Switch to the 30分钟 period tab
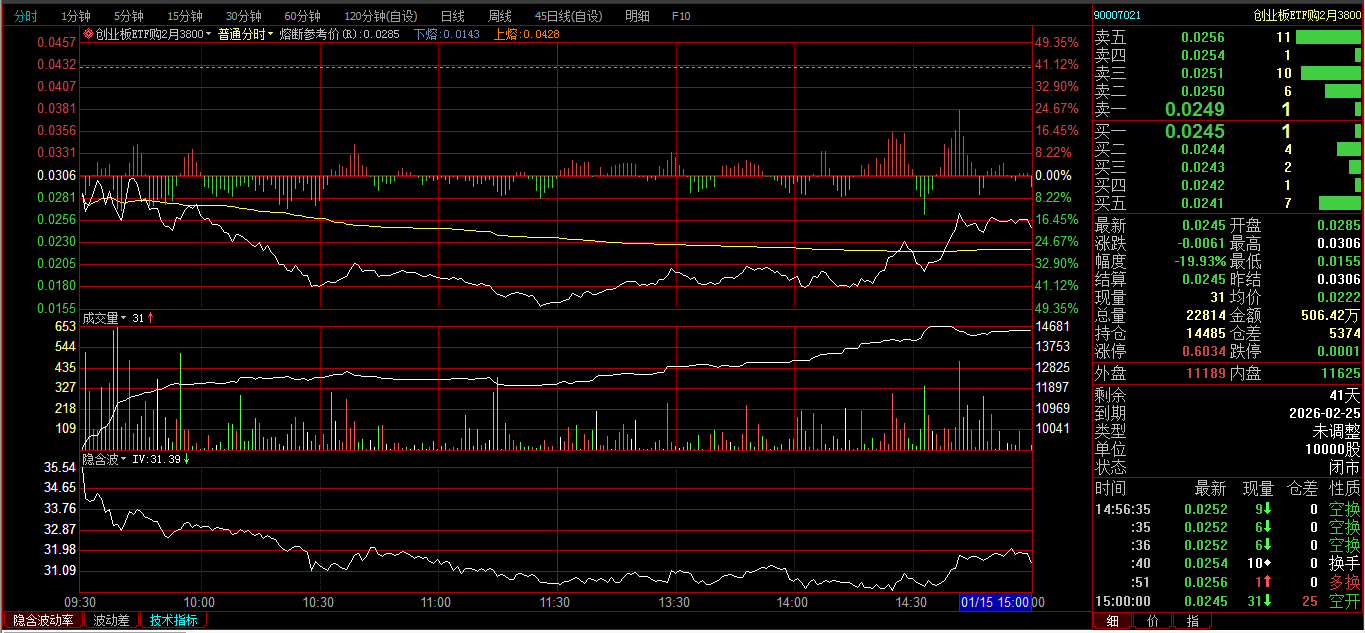 (243, 16)
